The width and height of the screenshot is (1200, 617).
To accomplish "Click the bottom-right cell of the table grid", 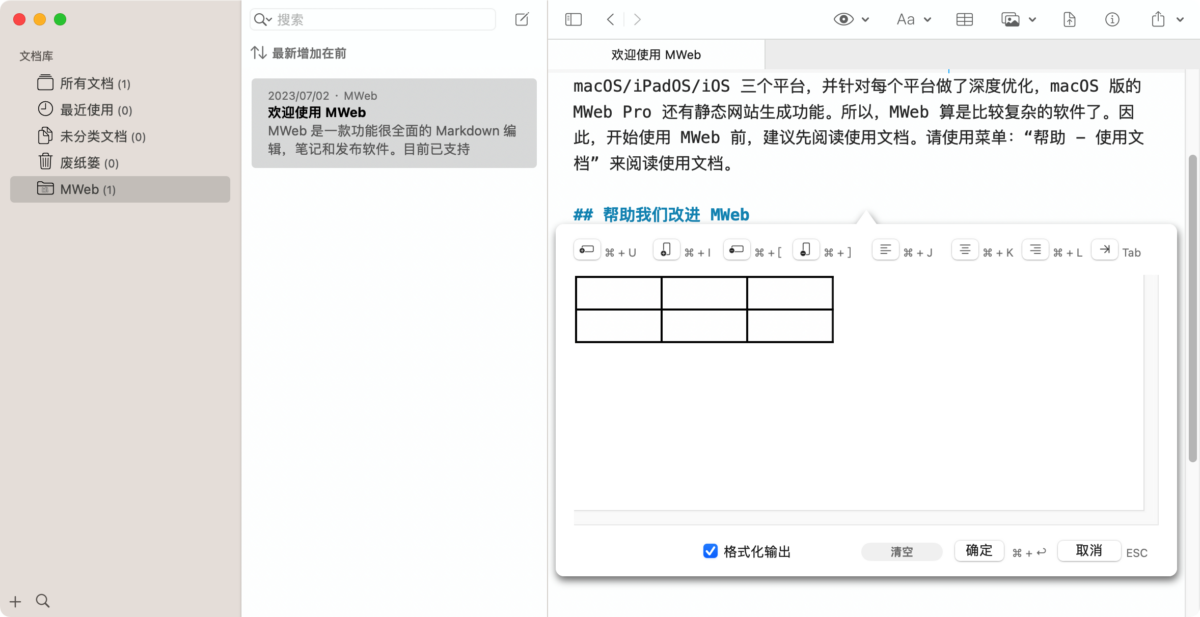I will pos(790,326).
